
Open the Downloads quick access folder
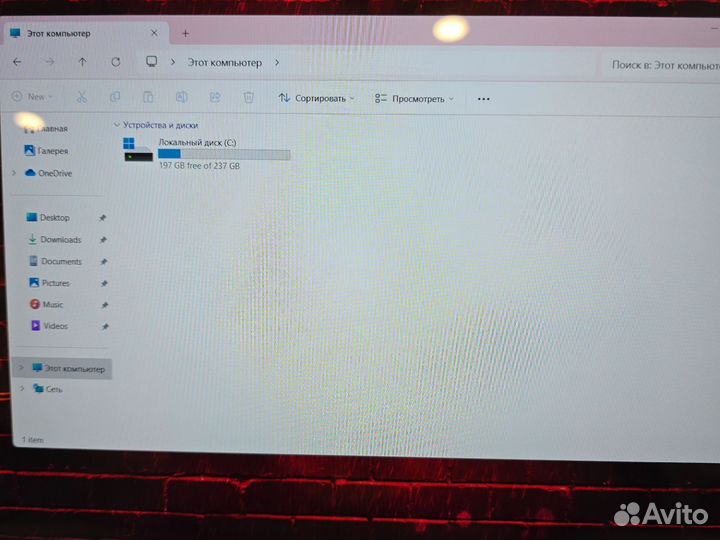[x=54, y=240]
